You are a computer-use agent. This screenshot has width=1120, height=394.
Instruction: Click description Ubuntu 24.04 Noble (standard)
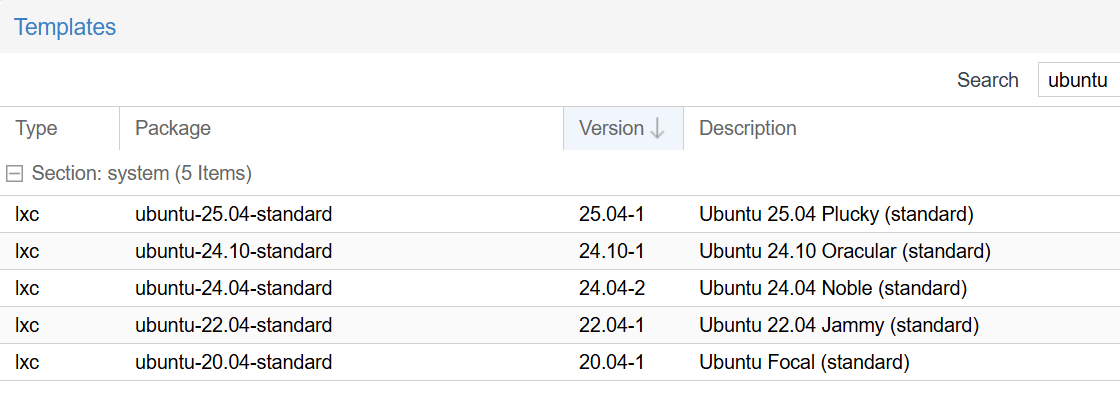coord(833,288)
